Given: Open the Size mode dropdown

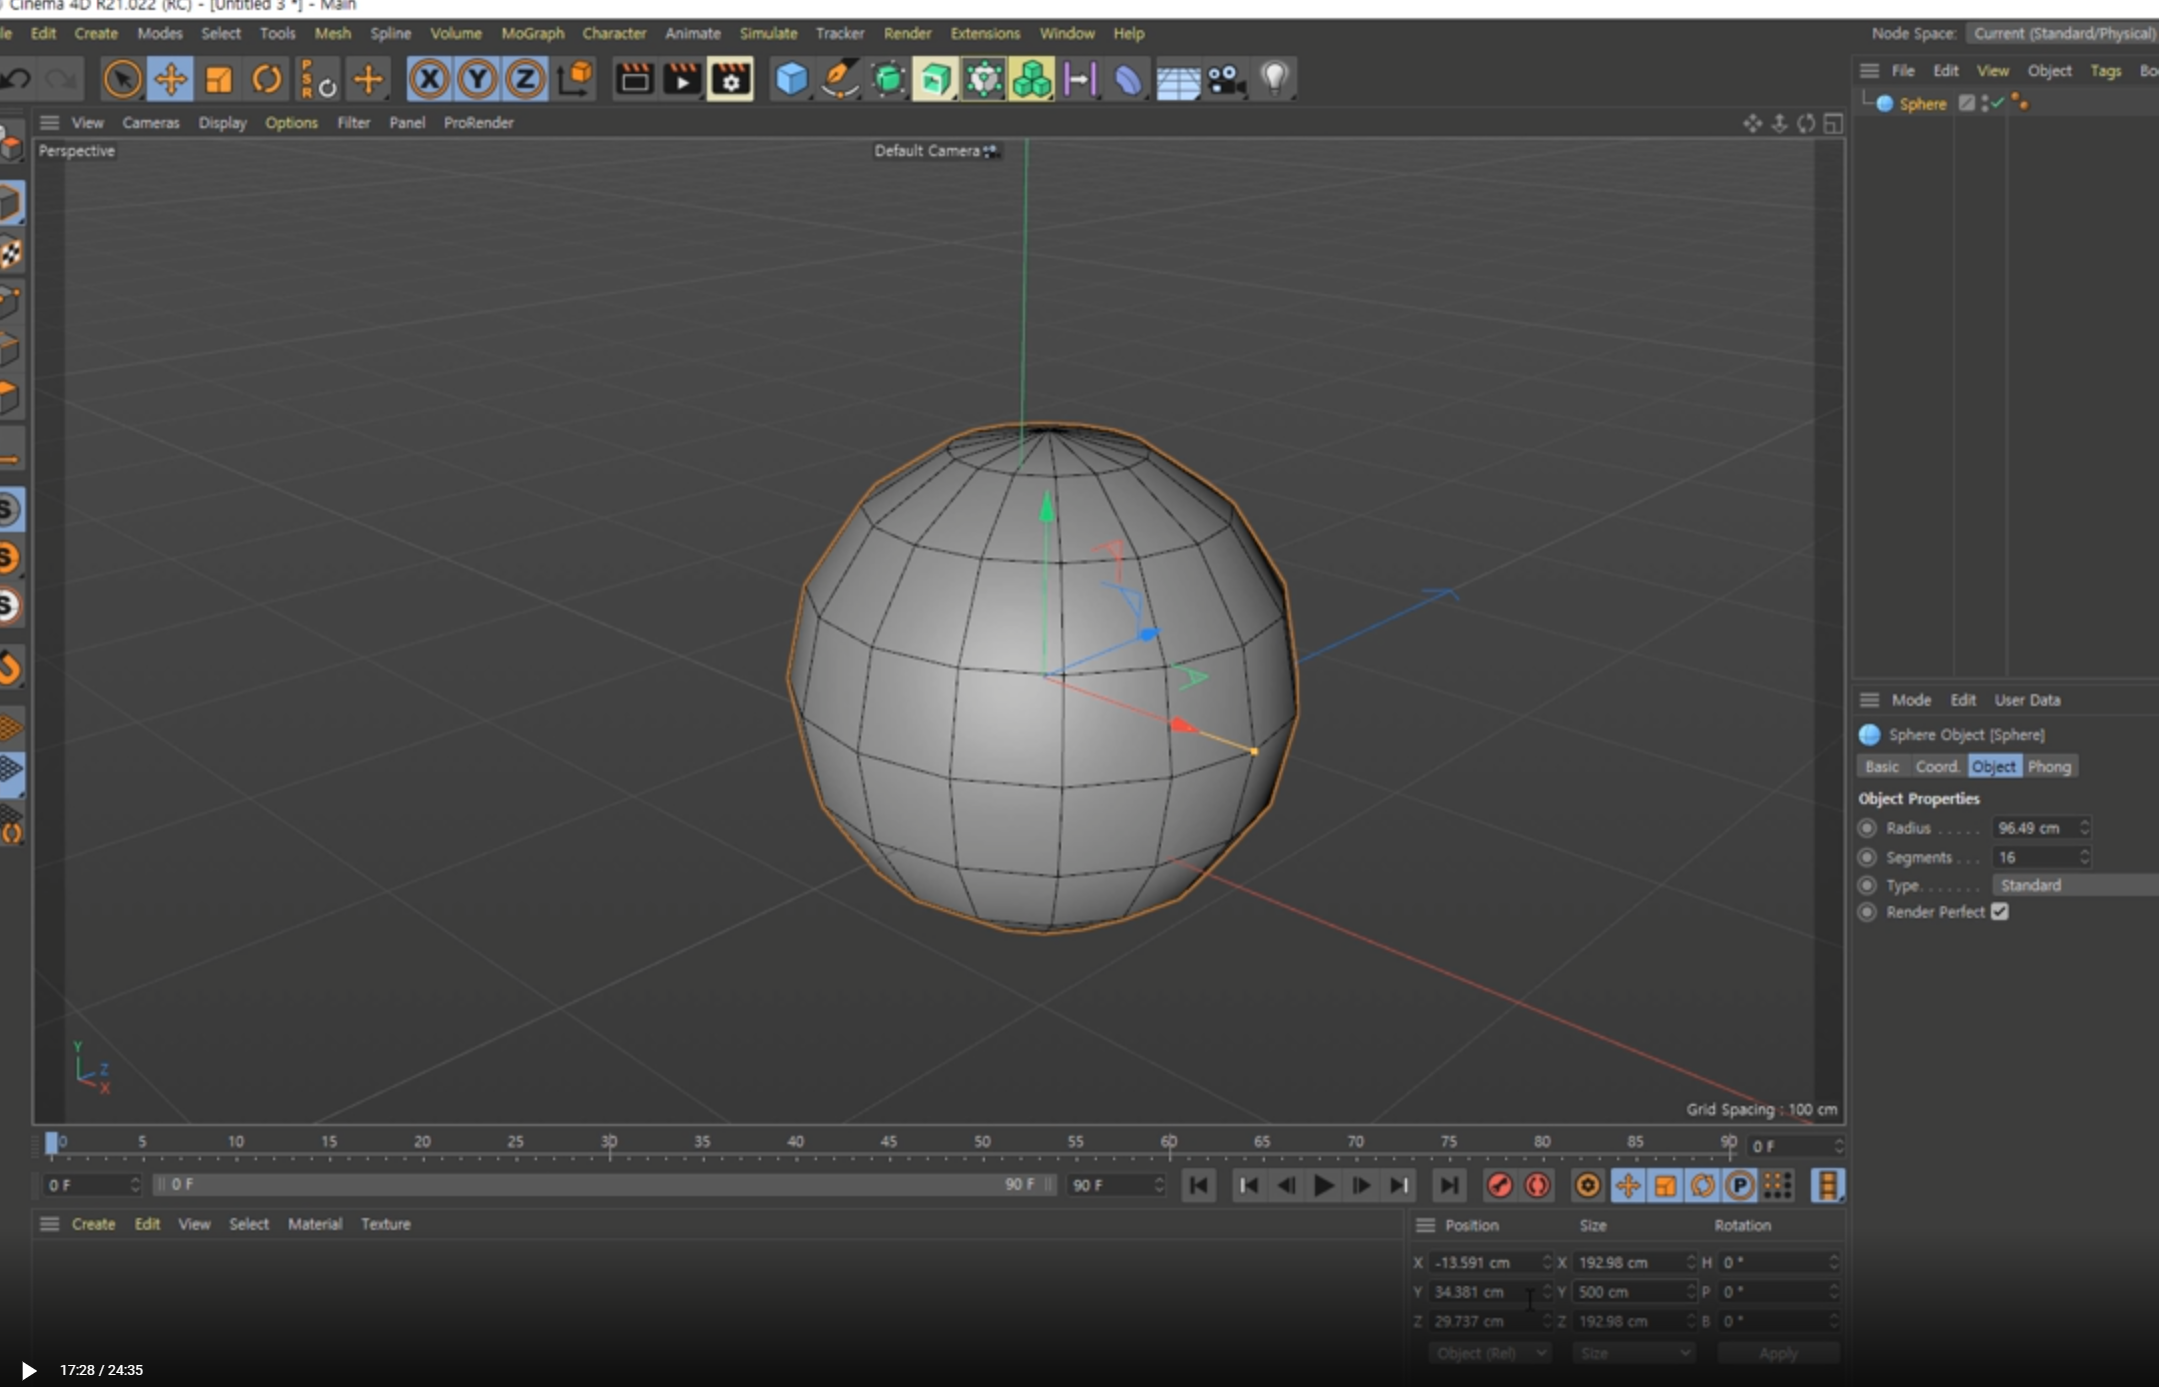Looking at the screenshot, I should [x=1633, y=1353].
